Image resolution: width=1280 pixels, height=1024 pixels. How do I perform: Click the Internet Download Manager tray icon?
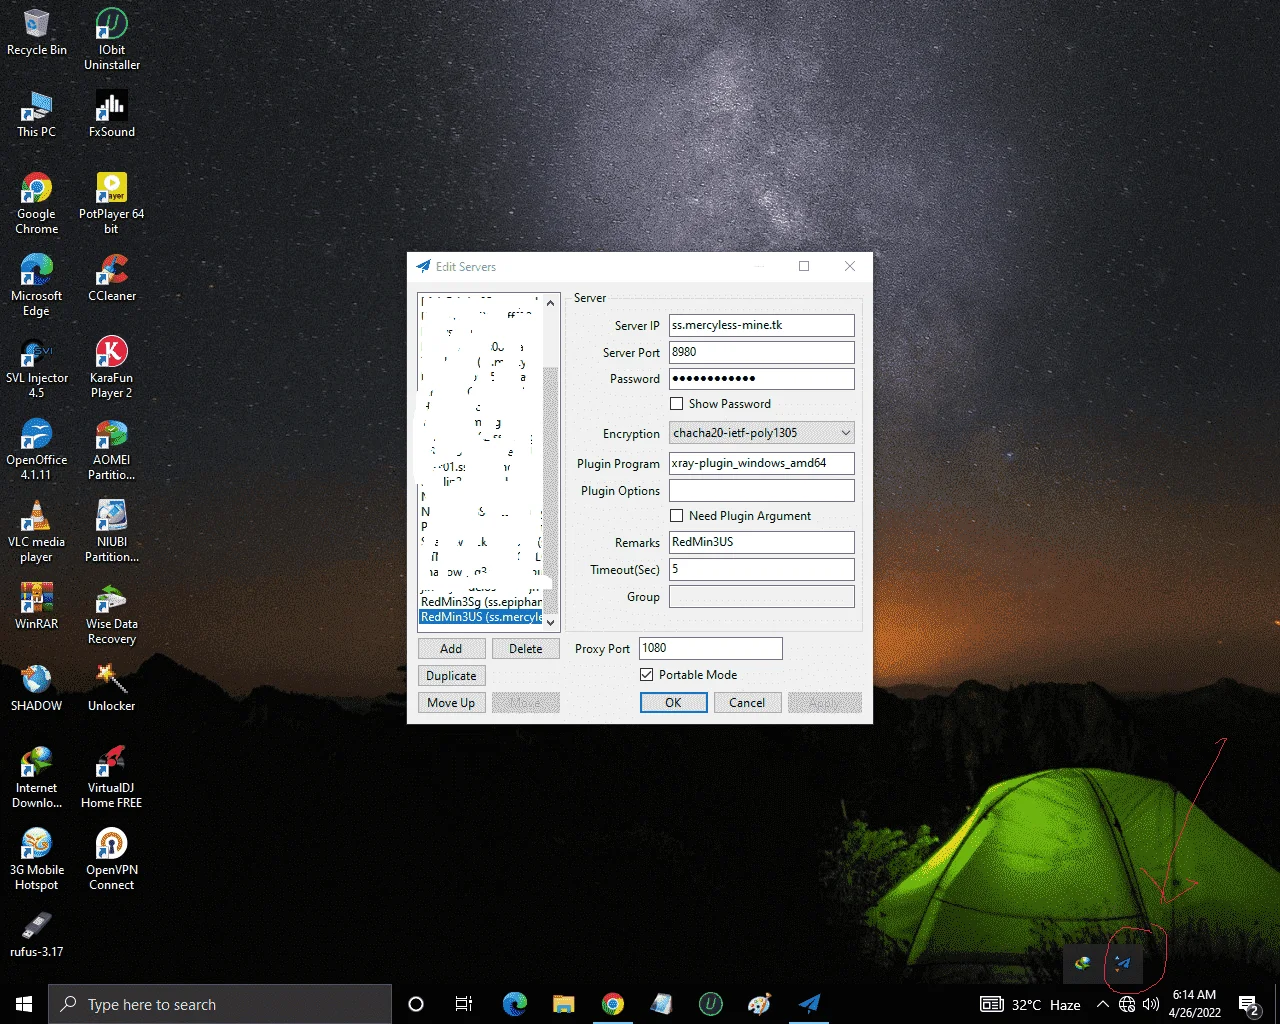1083,964
